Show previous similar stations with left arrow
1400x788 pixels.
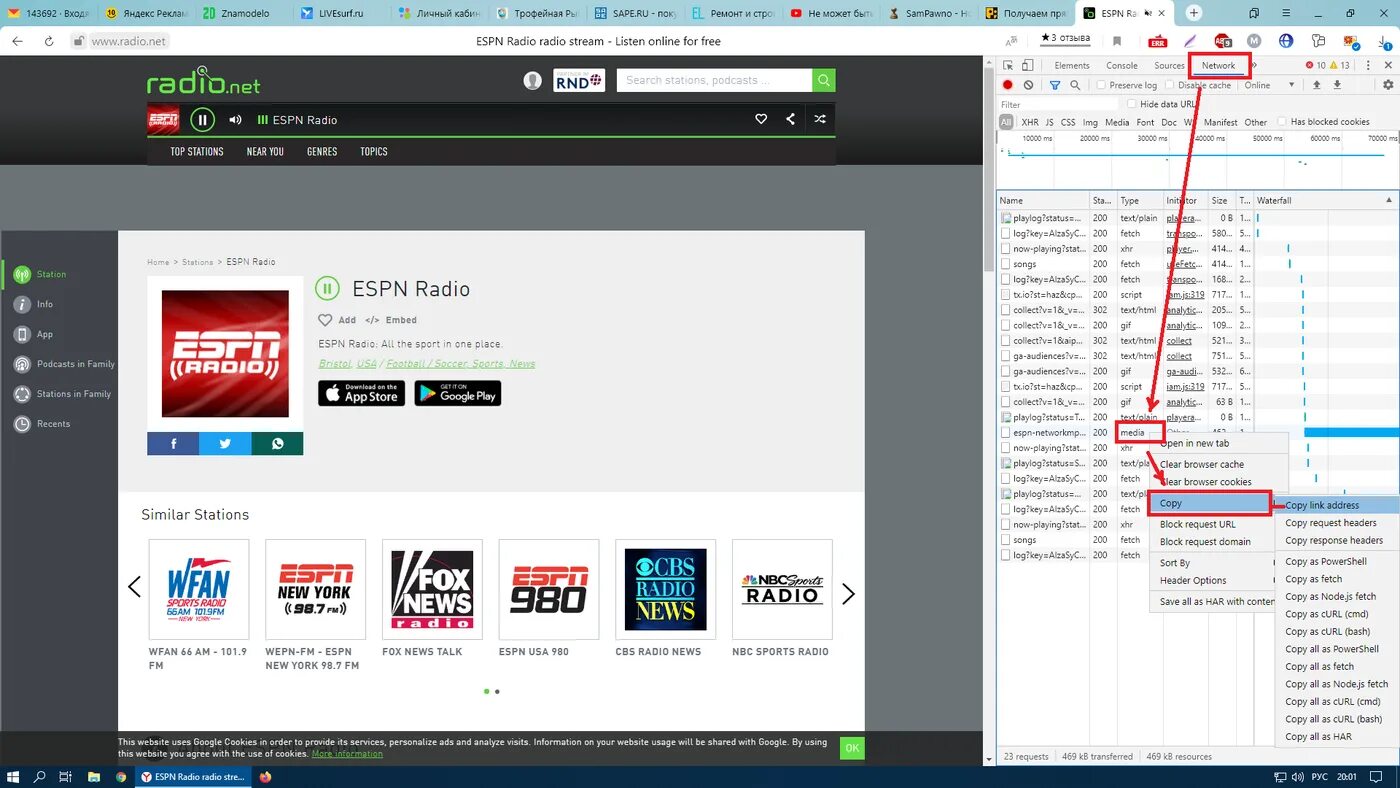tap(134, 587)
